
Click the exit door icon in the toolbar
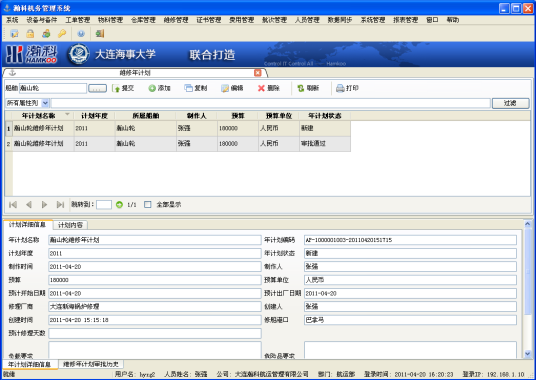[99, 33]
